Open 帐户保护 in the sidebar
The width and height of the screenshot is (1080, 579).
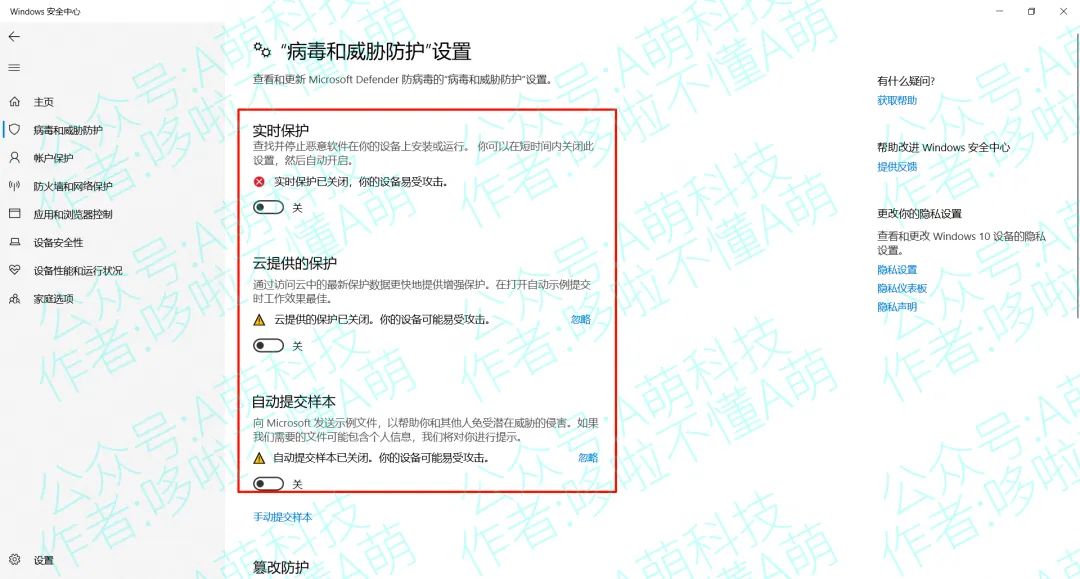[x=53, y=158]
